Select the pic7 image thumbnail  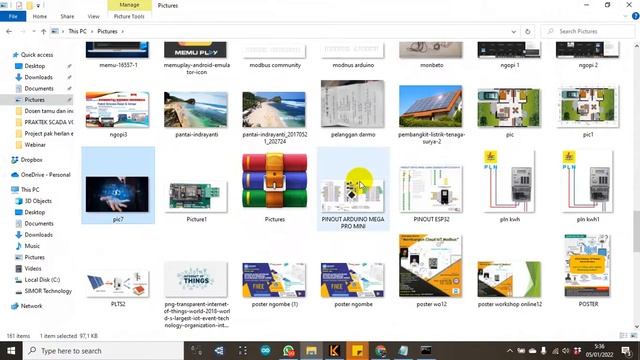(118, 194)
